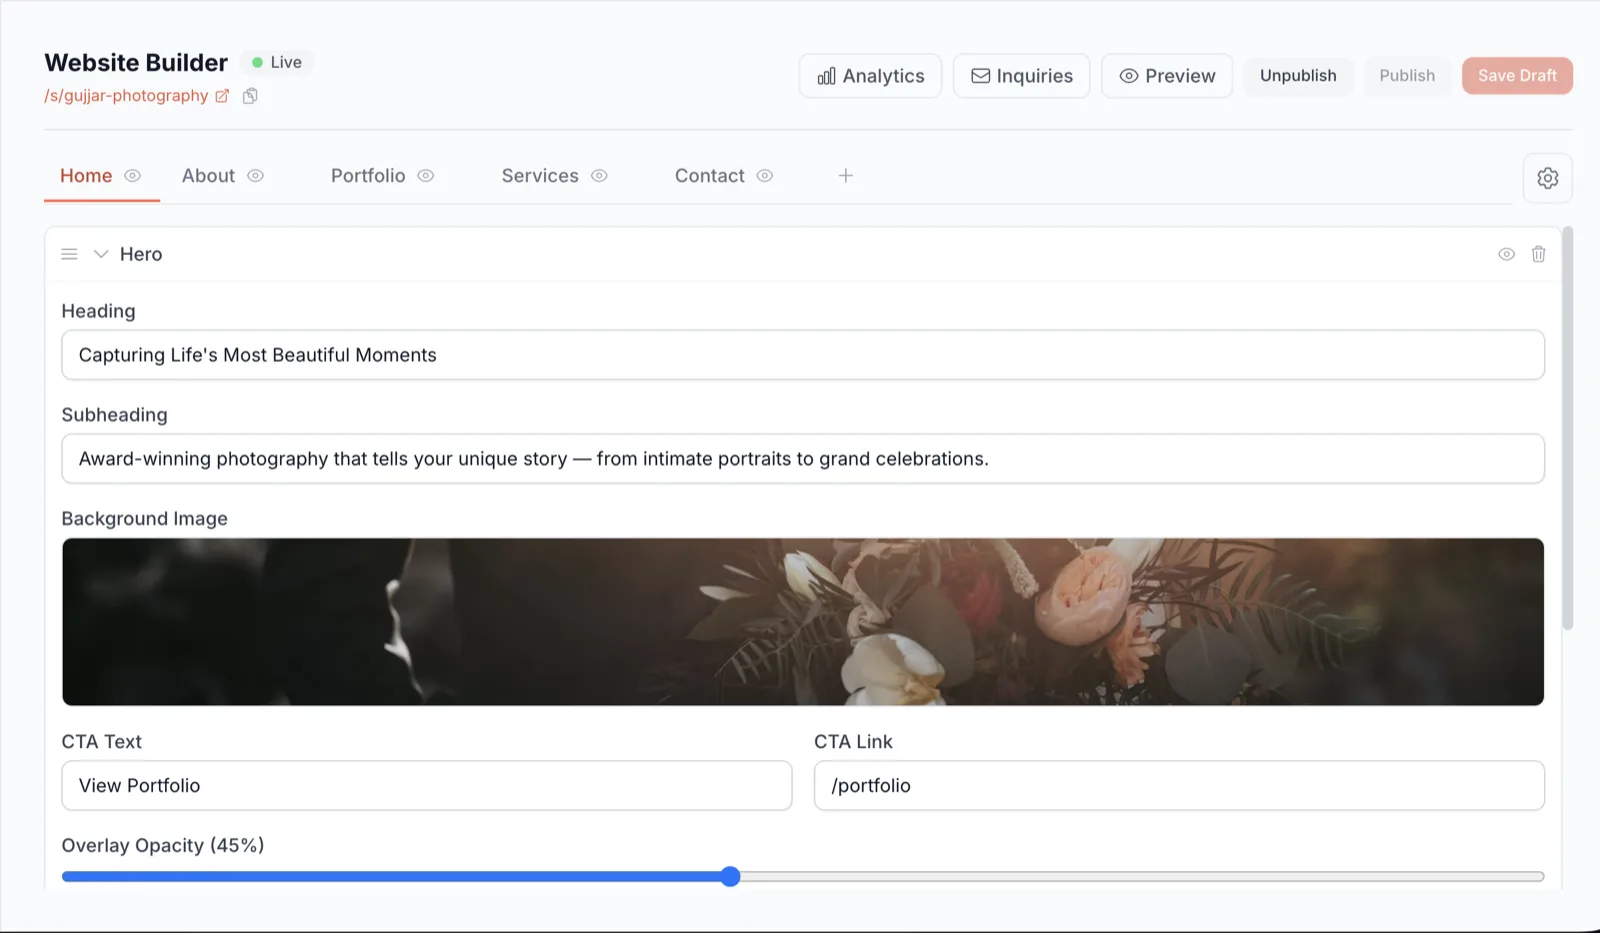1600x933 pixels.
Task: Open Analytics via the bar chart icon
Action: click(824, 75)
